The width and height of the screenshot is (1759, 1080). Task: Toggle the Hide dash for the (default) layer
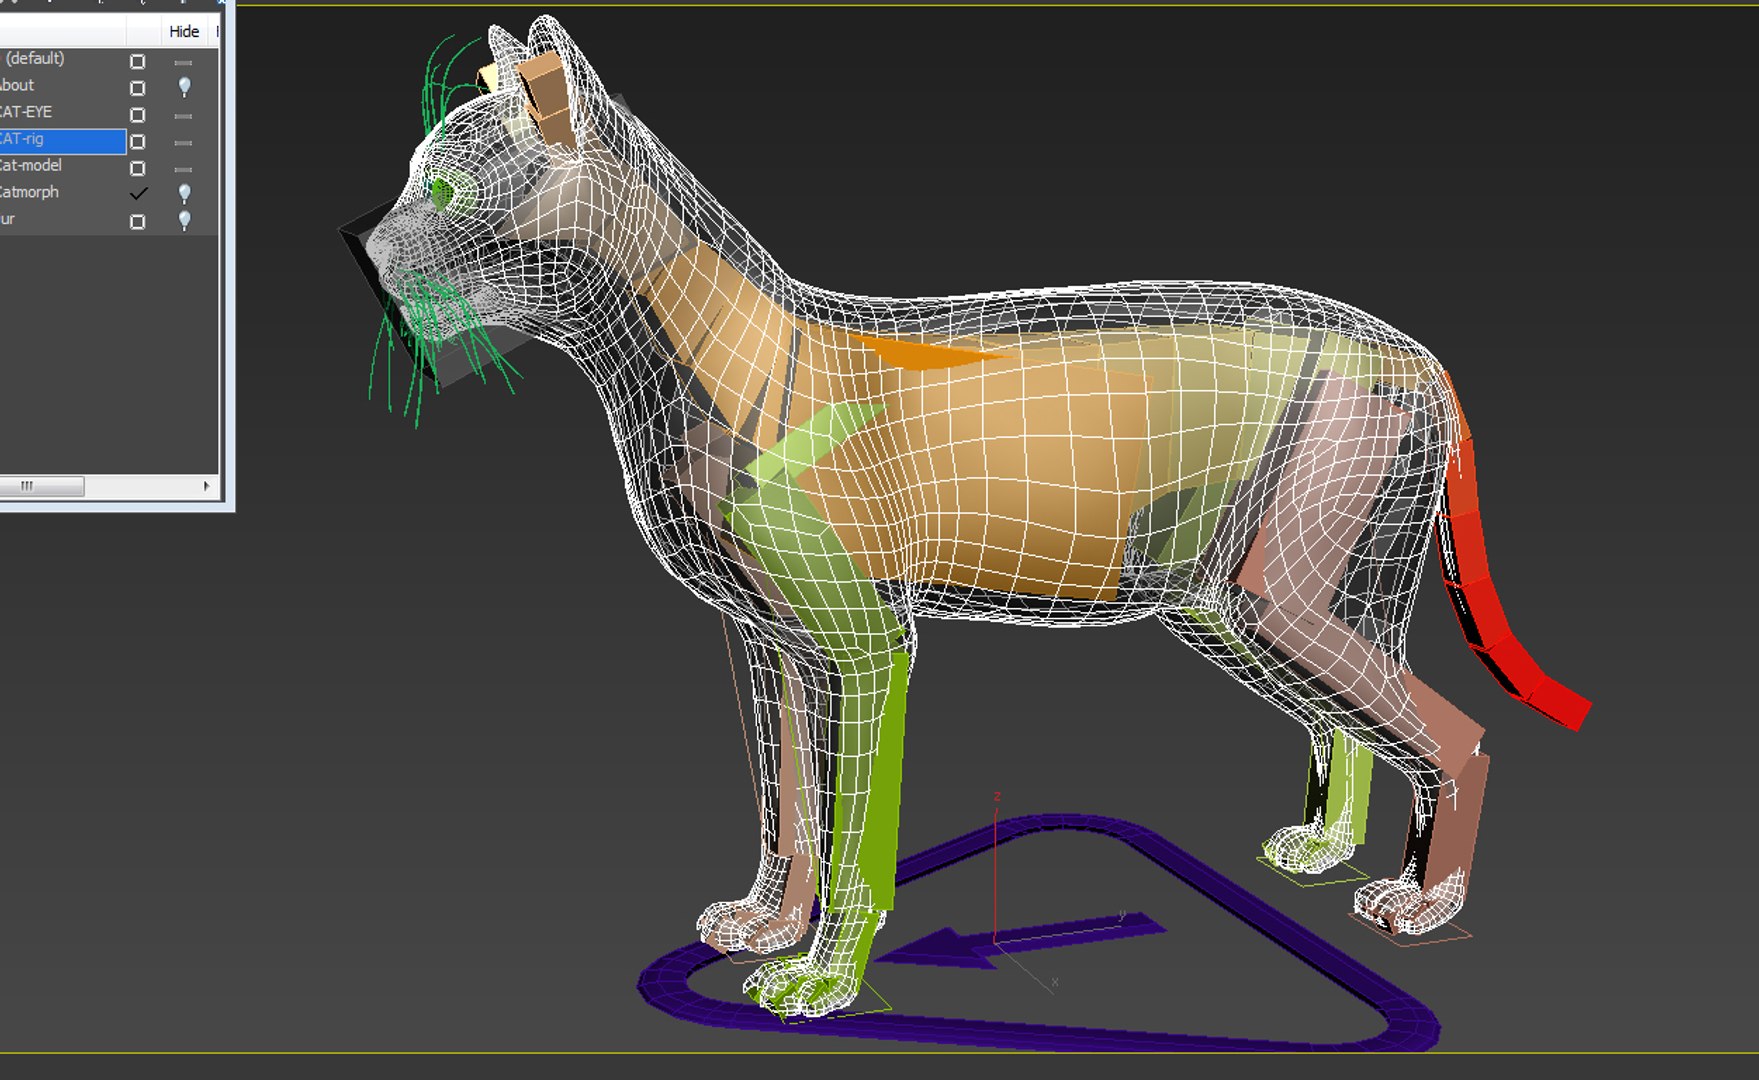click(x=183, y=62)
